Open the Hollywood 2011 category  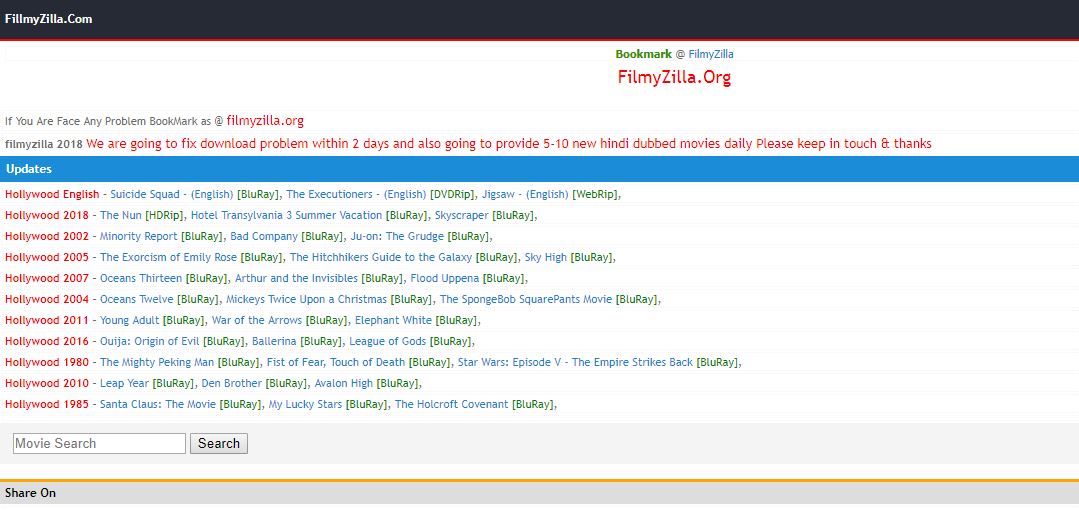tap(47, 321)
